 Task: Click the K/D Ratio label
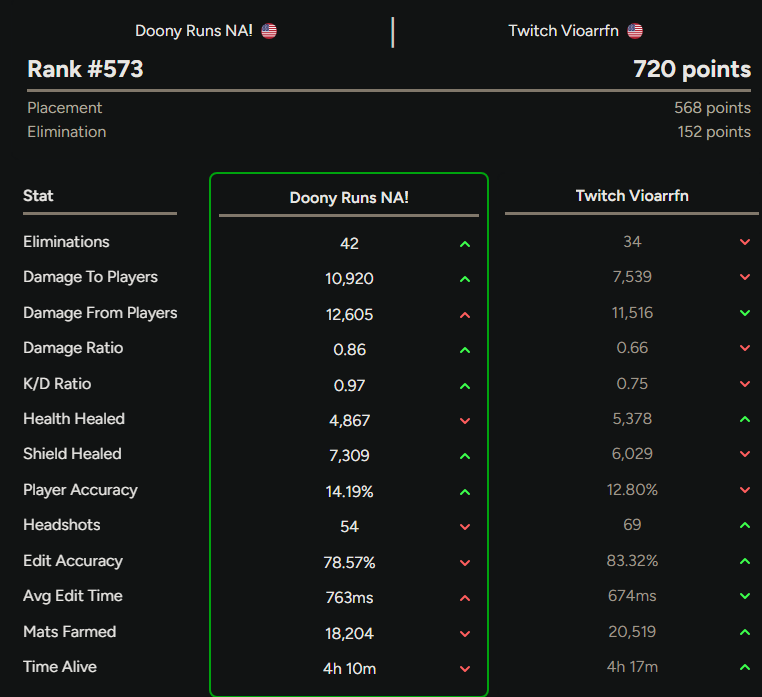(57, 384)
